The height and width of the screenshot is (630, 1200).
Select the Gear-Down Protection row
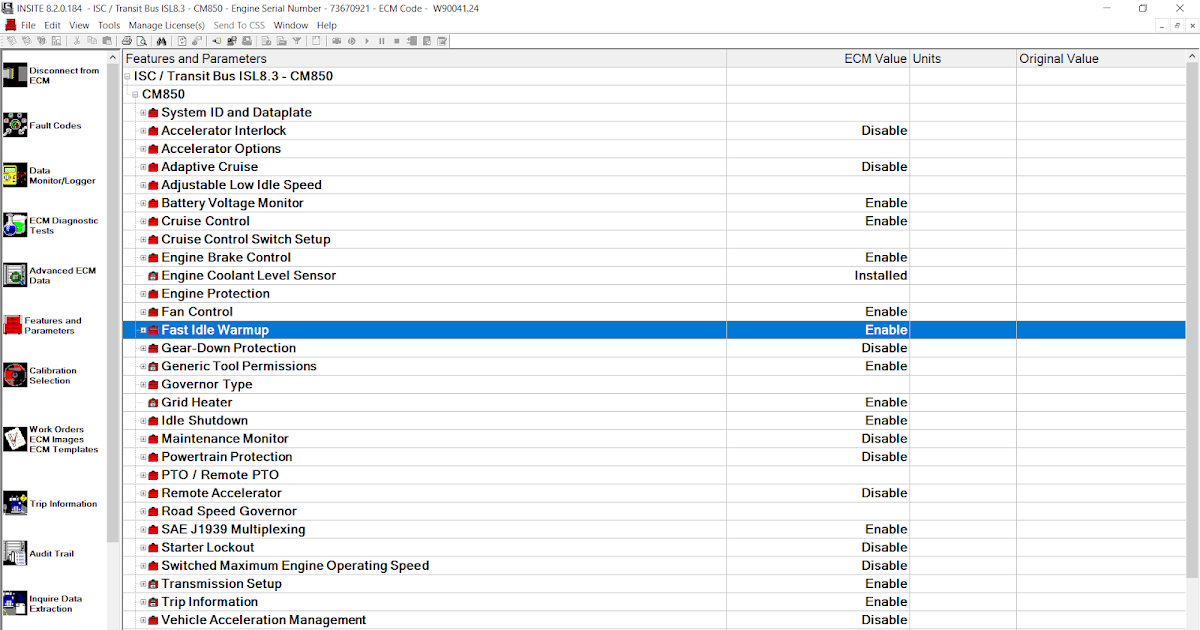[x=654, y=348]
